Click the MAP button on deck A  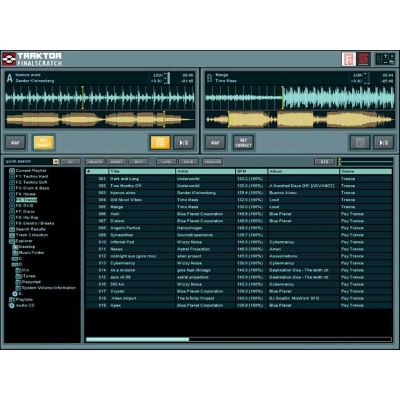click(15, 143)
